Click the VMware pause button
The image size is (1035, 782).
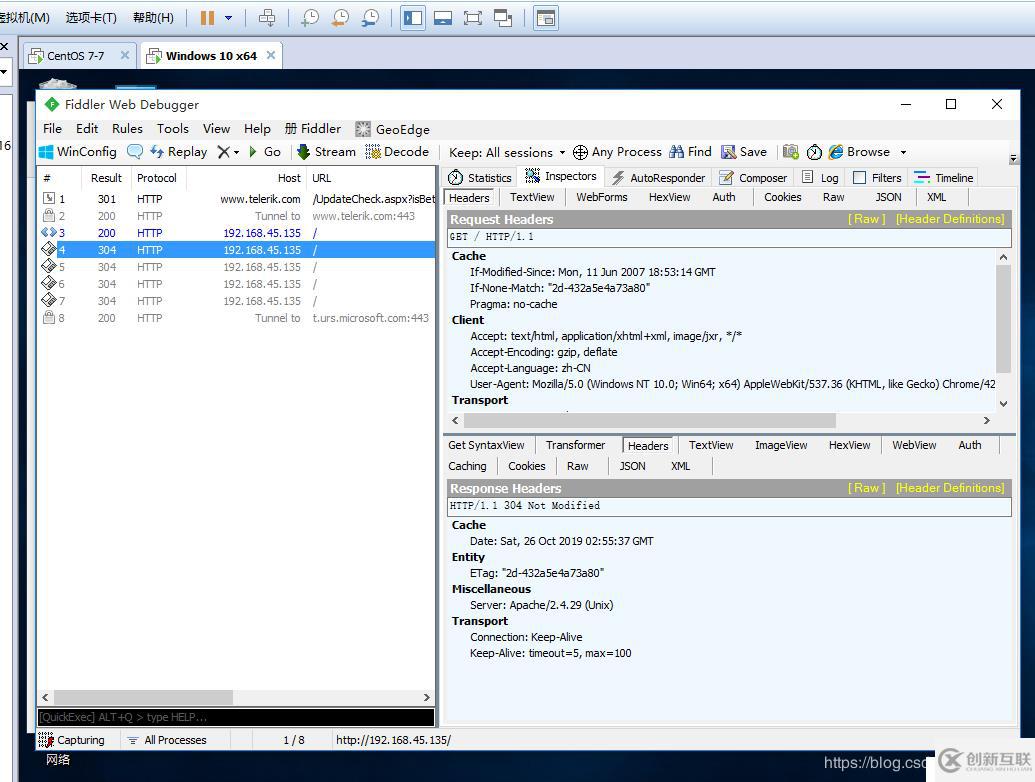pyautogui.click(x=207, y=18)
